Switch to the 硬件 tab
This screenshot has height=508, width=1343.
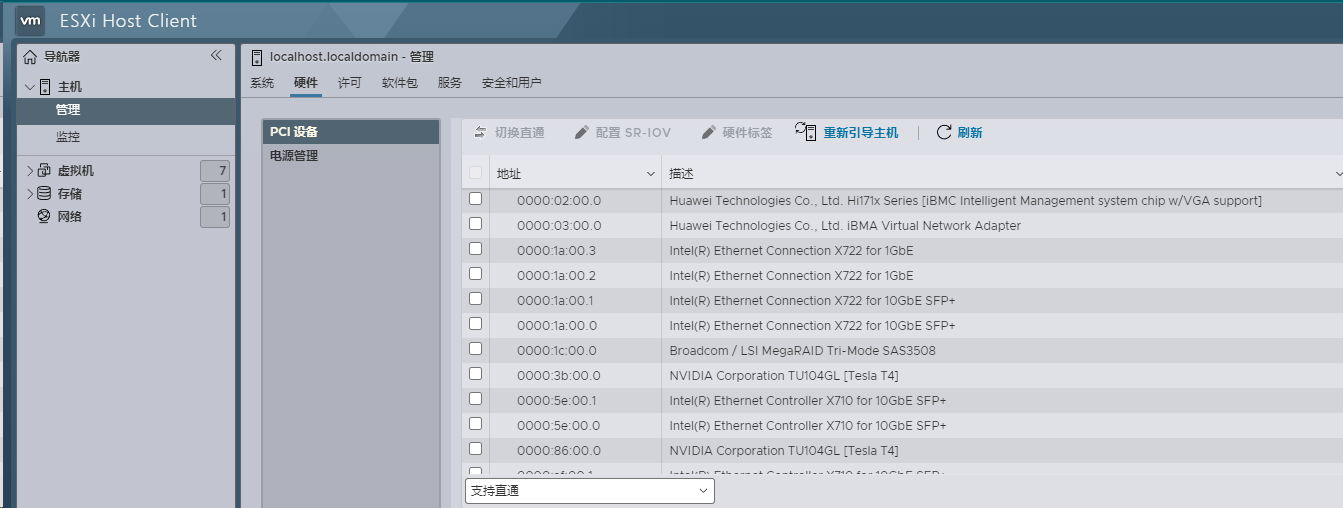pos(306,83)
